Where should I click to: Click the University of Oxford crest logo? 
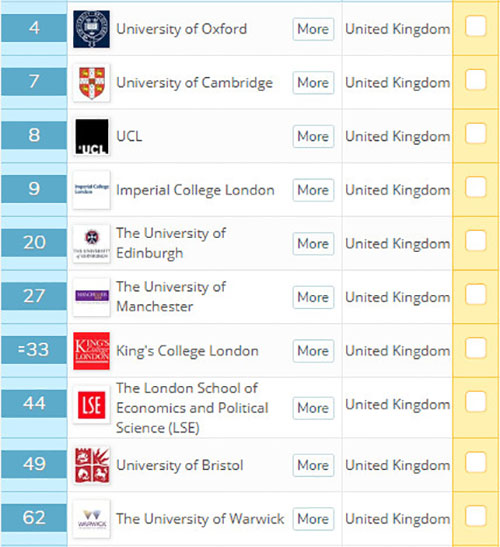91,29
